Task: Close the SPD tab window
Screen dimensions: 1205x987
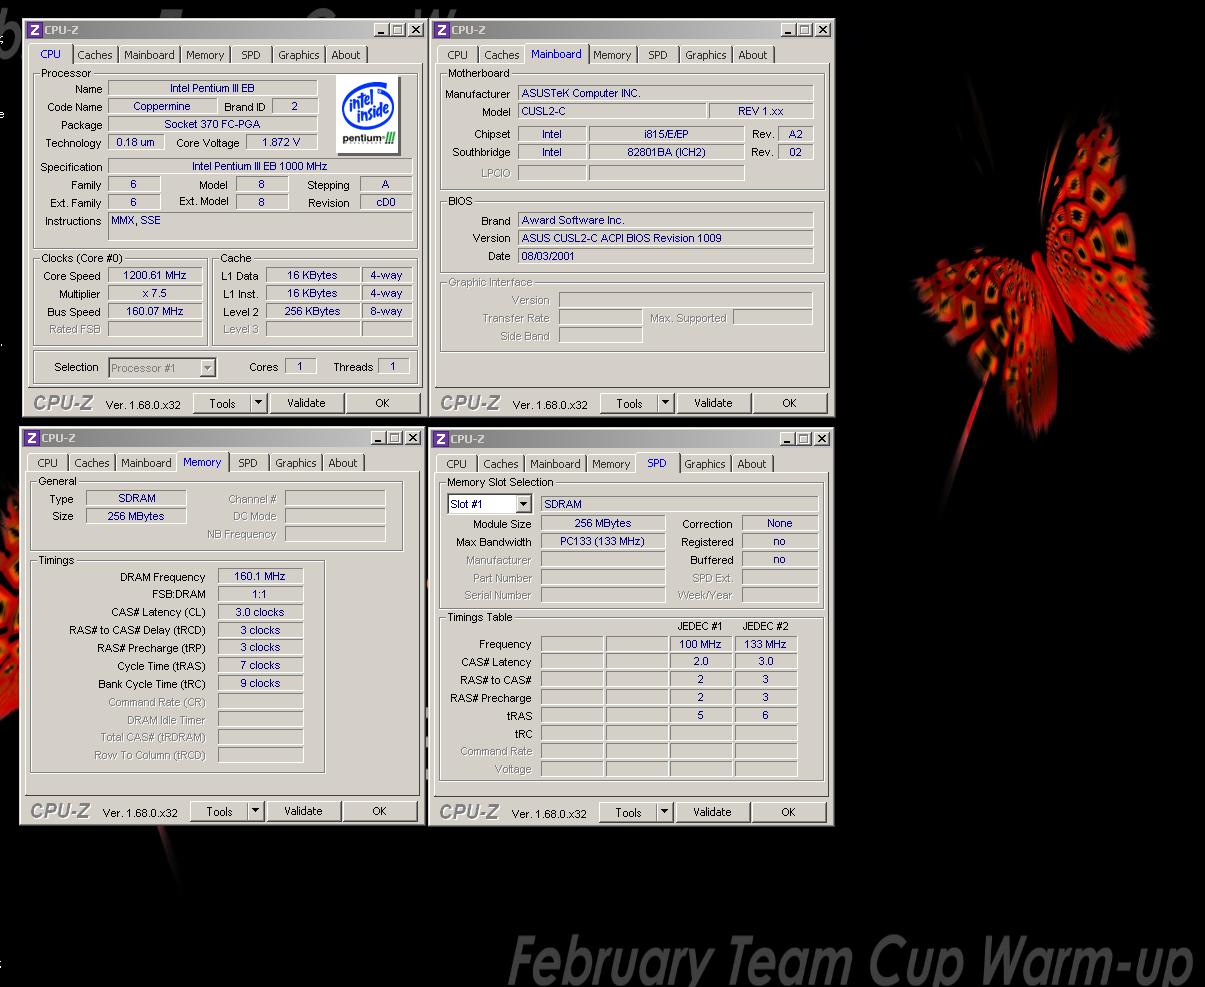Action: click(821, 439)
